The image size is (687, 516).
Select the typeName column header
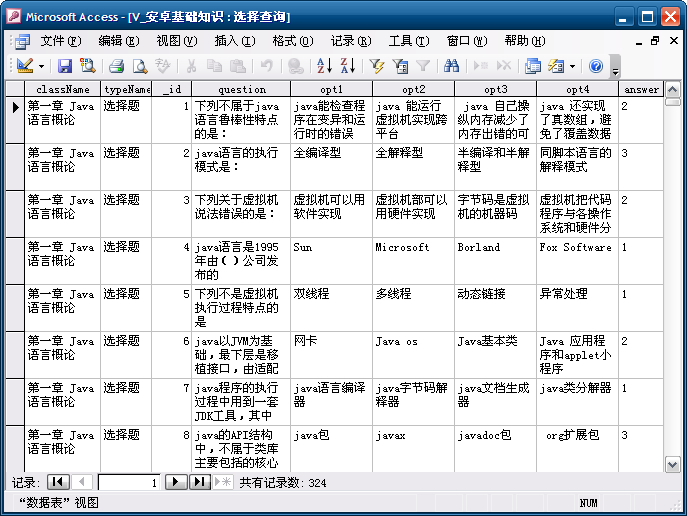point(126,89)
